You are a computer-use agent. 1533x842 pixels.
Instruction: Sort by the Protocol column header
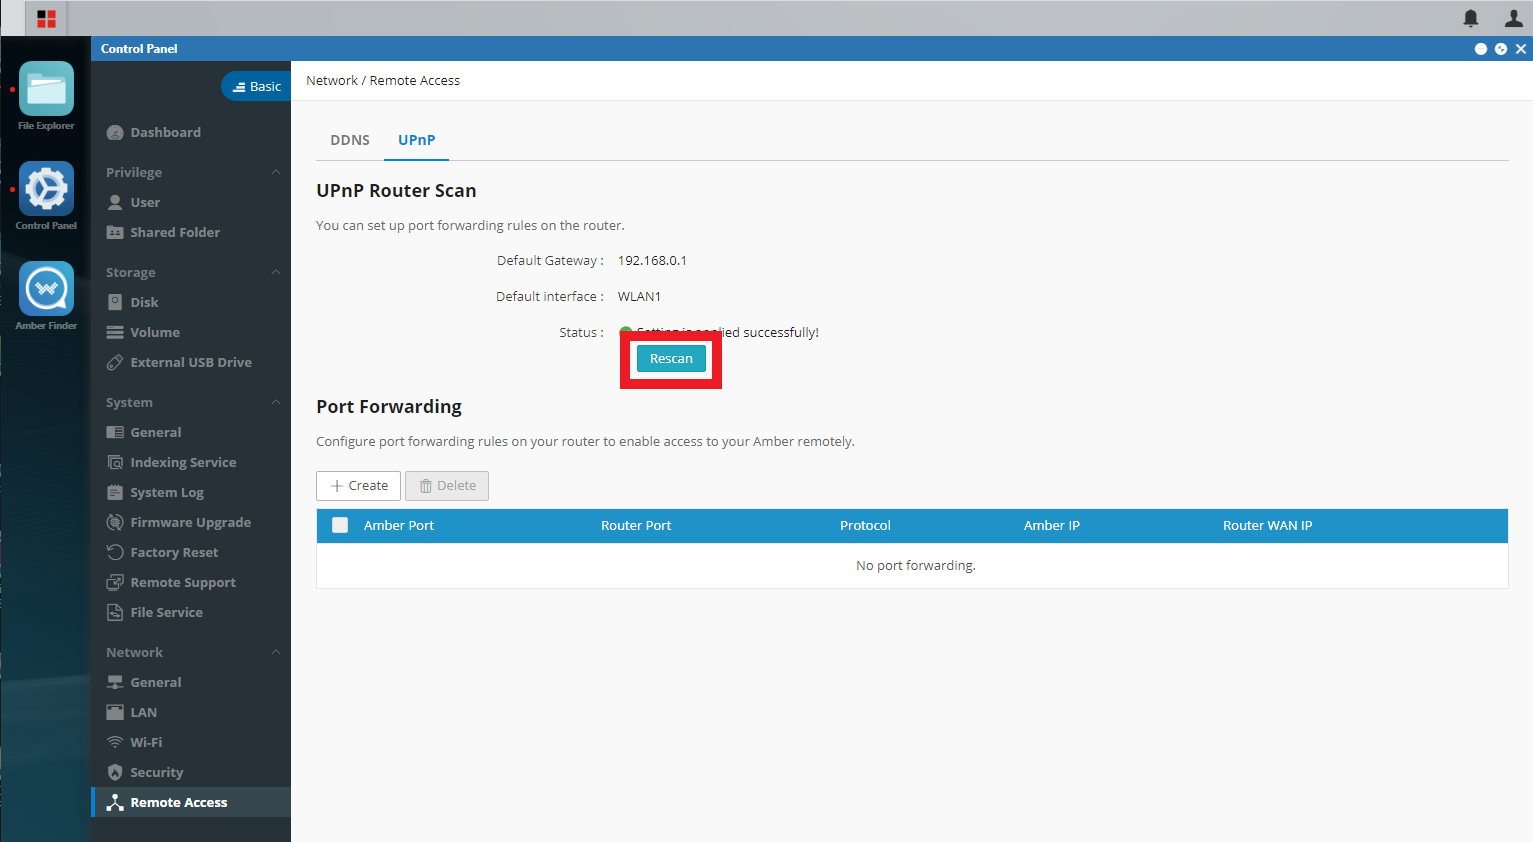click(x=865, y=525)
